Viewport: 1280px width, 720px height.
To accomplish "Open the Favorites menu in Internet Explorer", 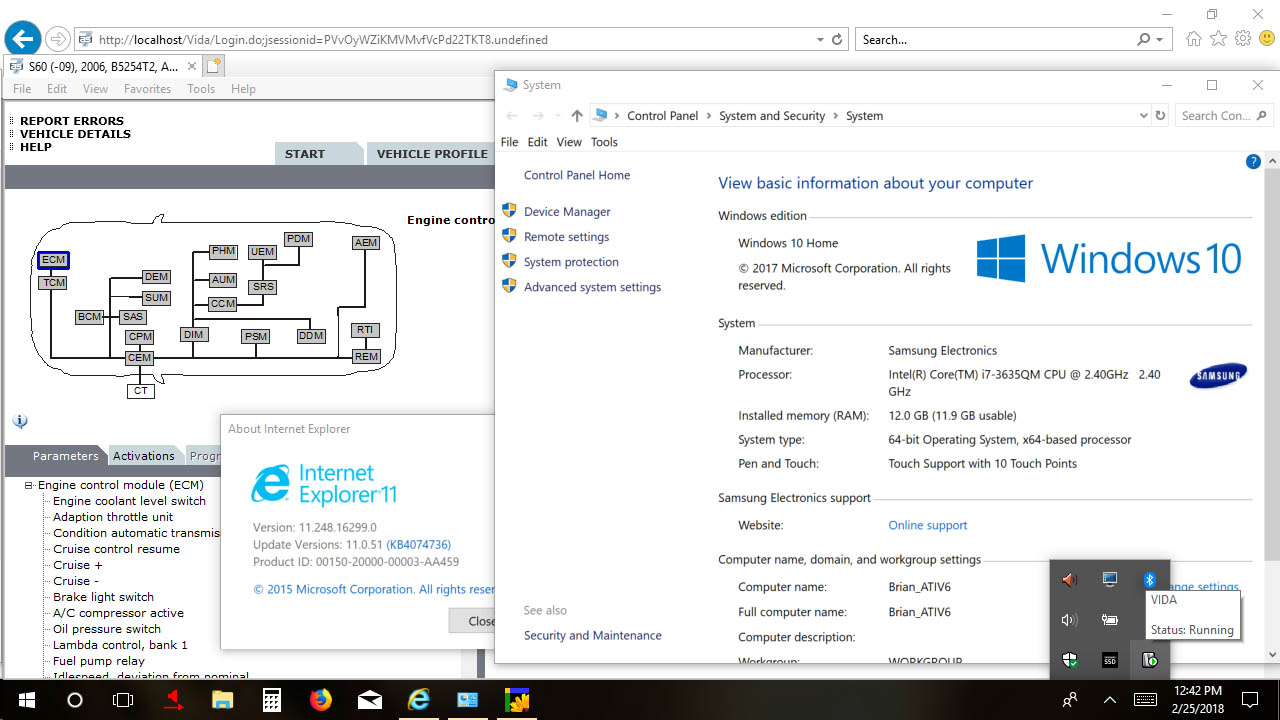I will click(147, 89).
